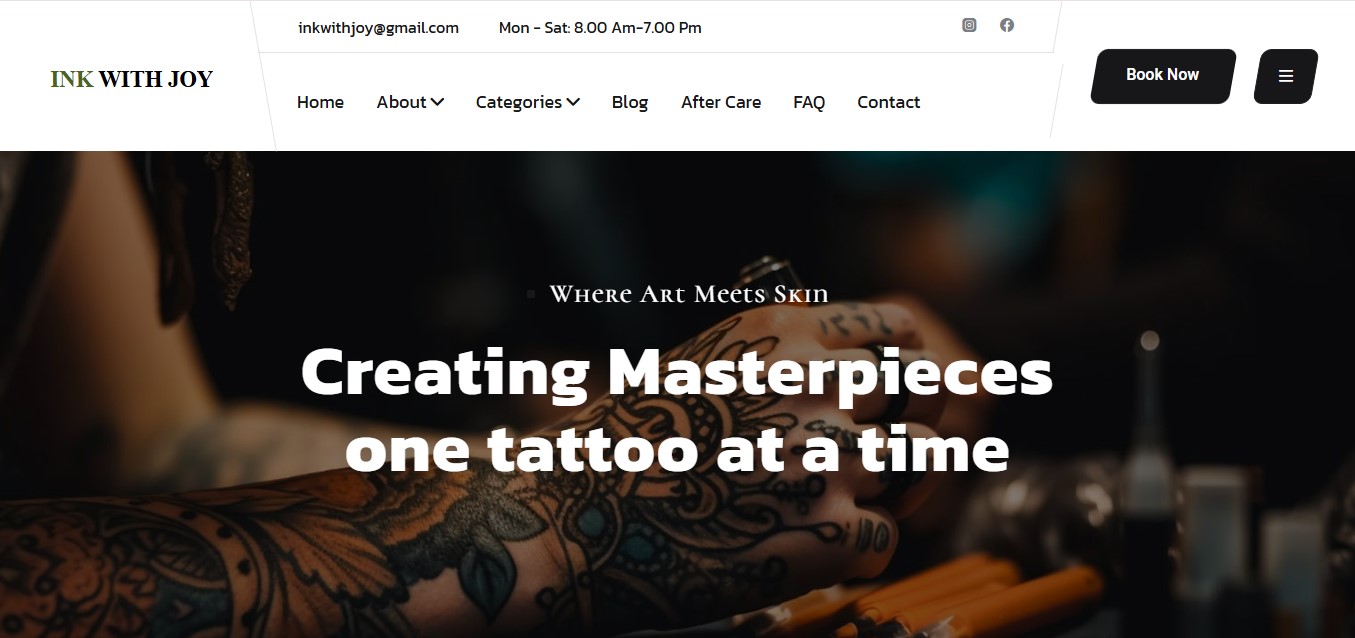This screenshot has width=1355, height=638.
Task: Open the hamburger menu icon
Action: [1286, 76]
